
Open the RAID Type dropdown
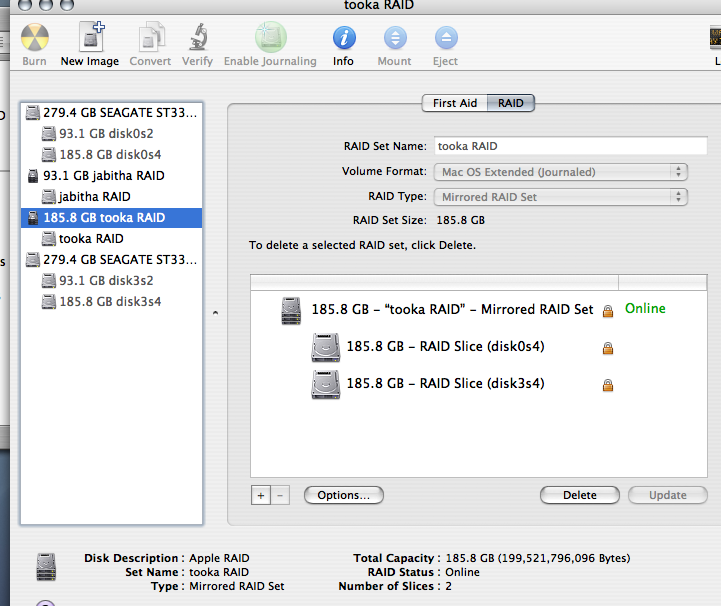pyautogui.click(x=561, y=197)
